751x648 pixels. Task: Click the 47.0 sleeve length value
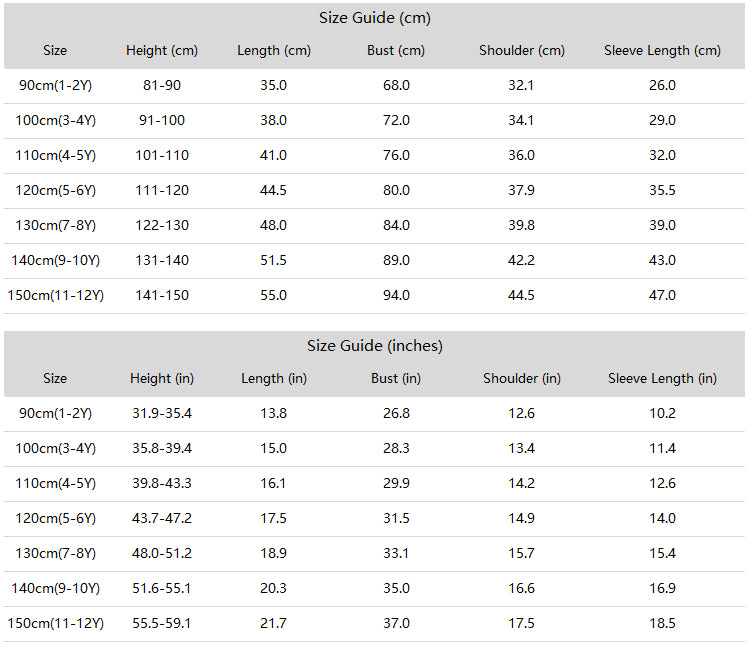662,296
